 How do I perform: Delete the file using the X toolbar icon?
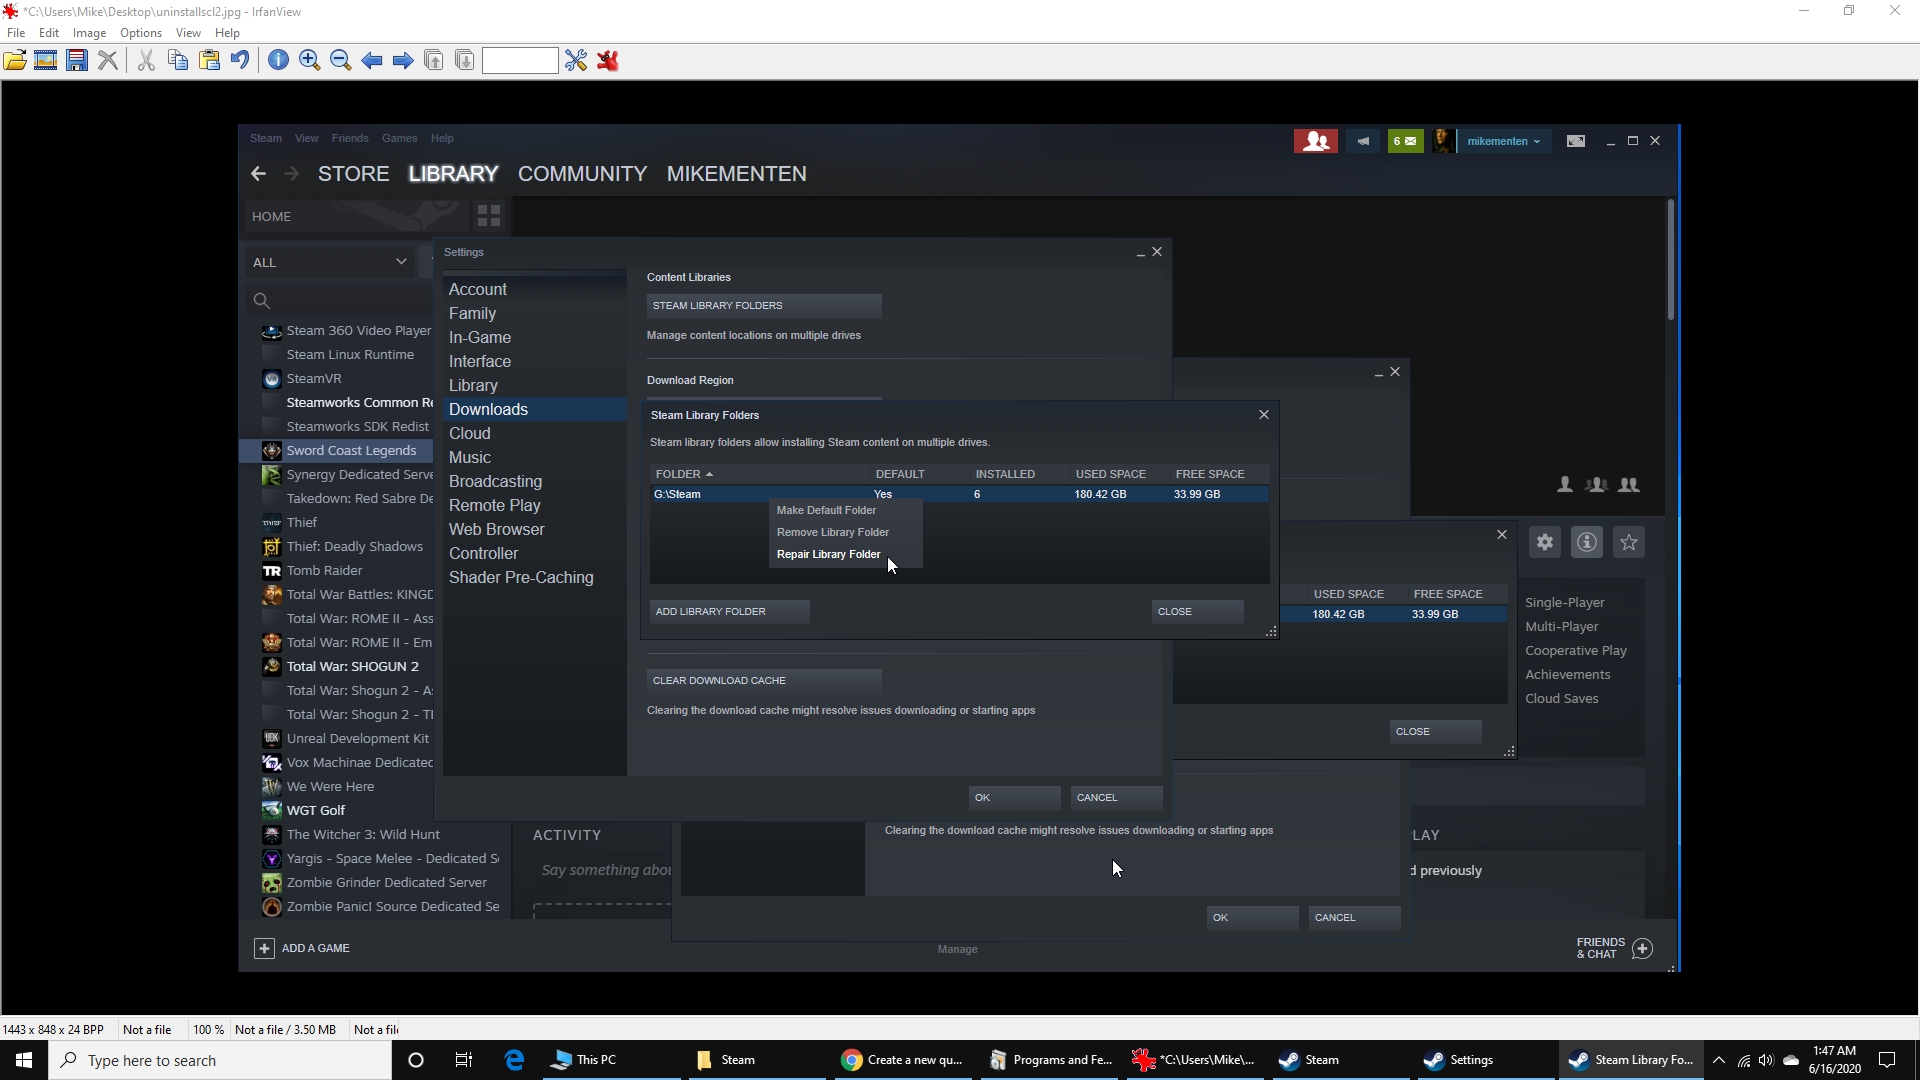pyautogui.click(x=108, y=61)
